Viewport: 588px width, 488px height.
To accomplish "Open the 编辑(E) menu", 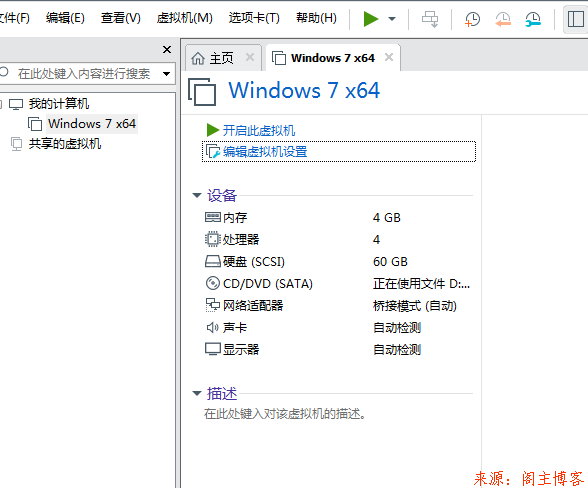I will pos(65,18).
